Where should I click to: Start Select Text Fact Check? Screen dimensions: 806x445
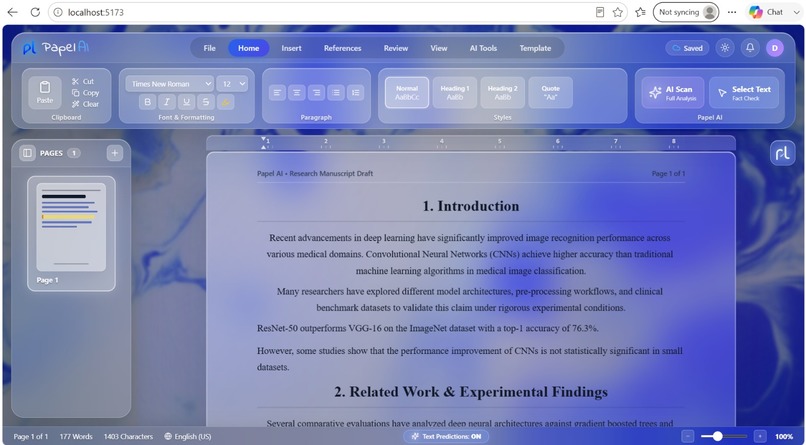click(x=744, y=92)
